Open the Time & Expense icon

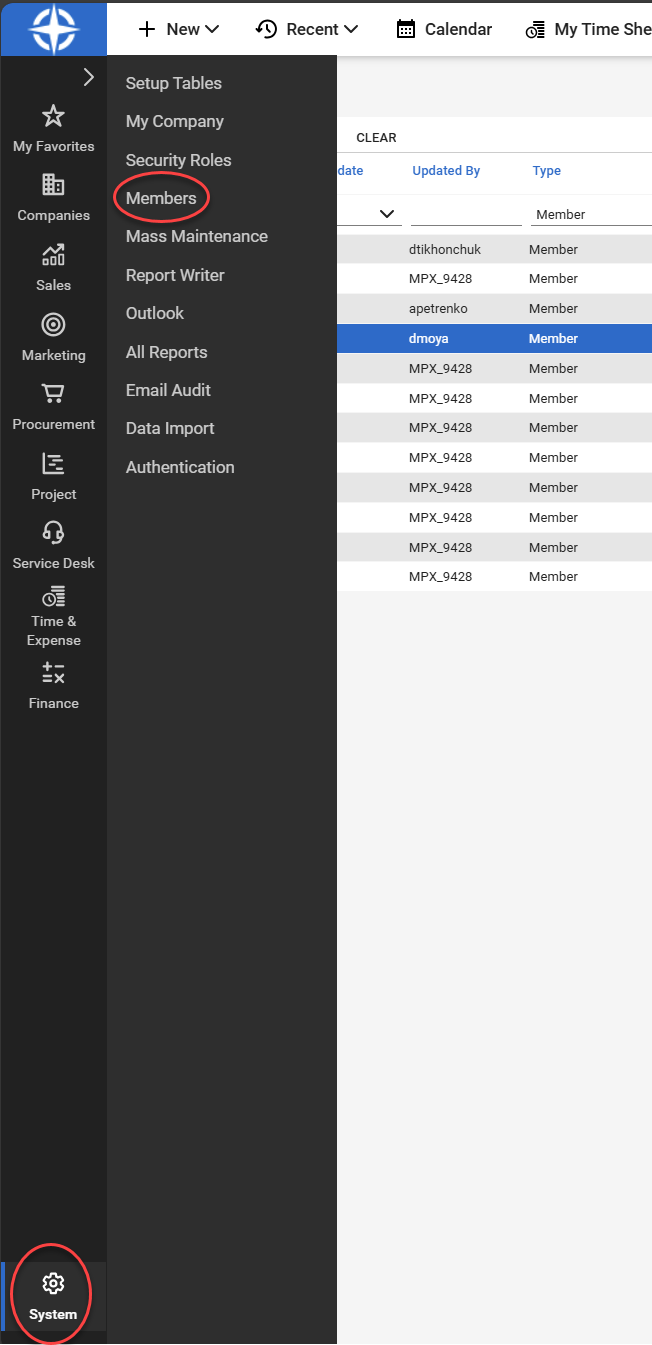coord(53,597)
